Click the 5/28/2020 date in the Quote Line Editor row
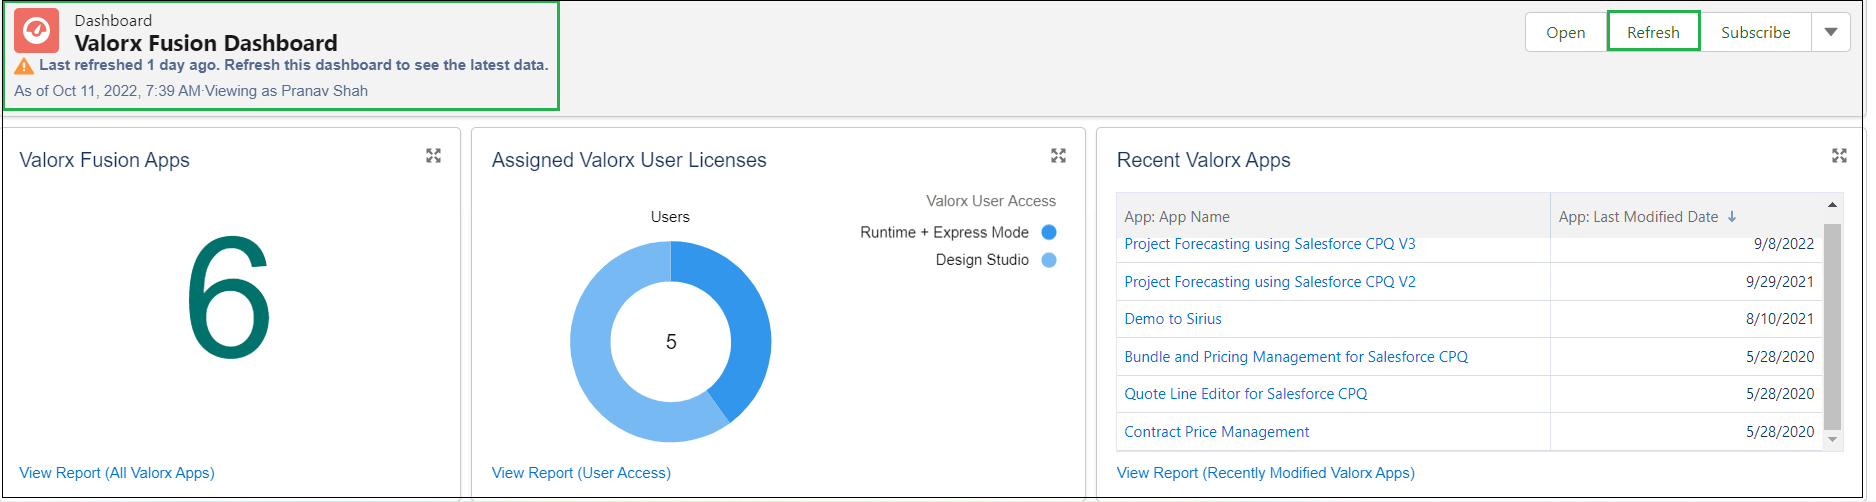The height and width of the screenshot is (502, 1876). pyautogui.click(x=1780, y=394)
